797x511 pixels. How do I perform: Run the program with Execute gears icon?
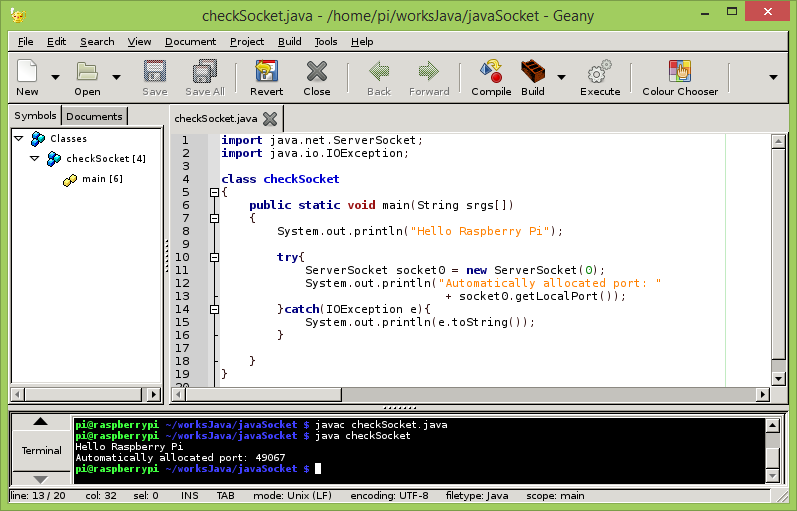point(600,71)
